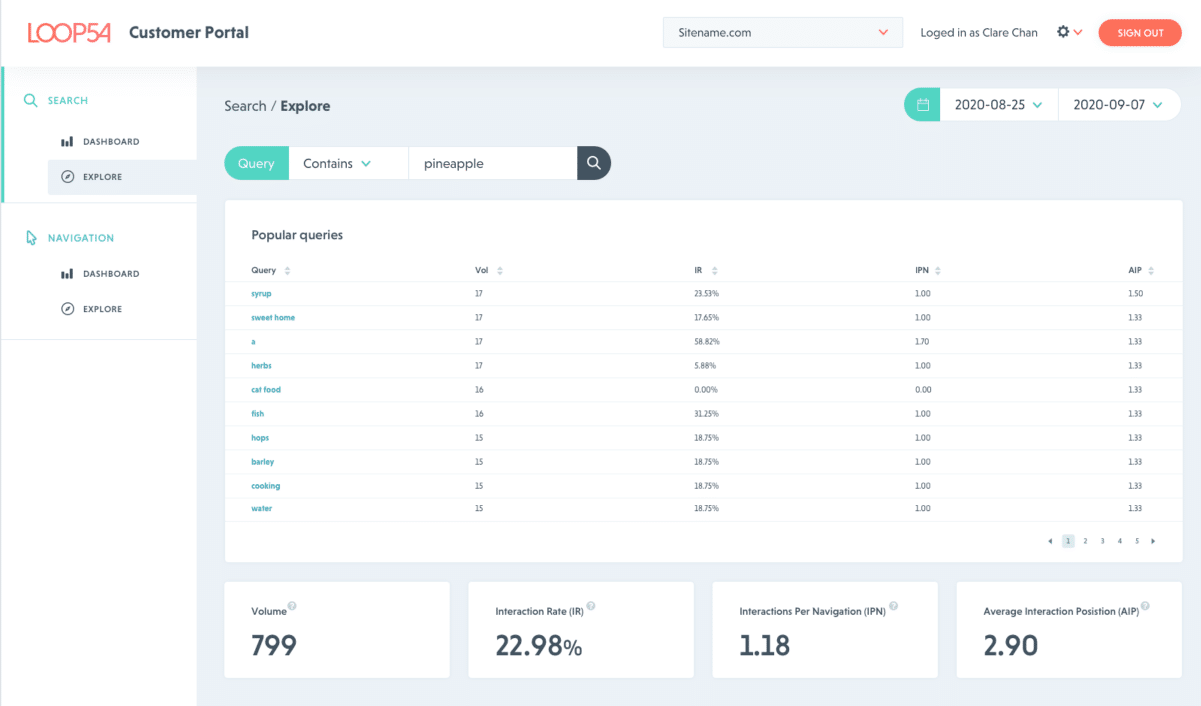
Task: Open the 2020-08-25 start date dropdown
Action: pyautogui.click(x=998, y=105)
